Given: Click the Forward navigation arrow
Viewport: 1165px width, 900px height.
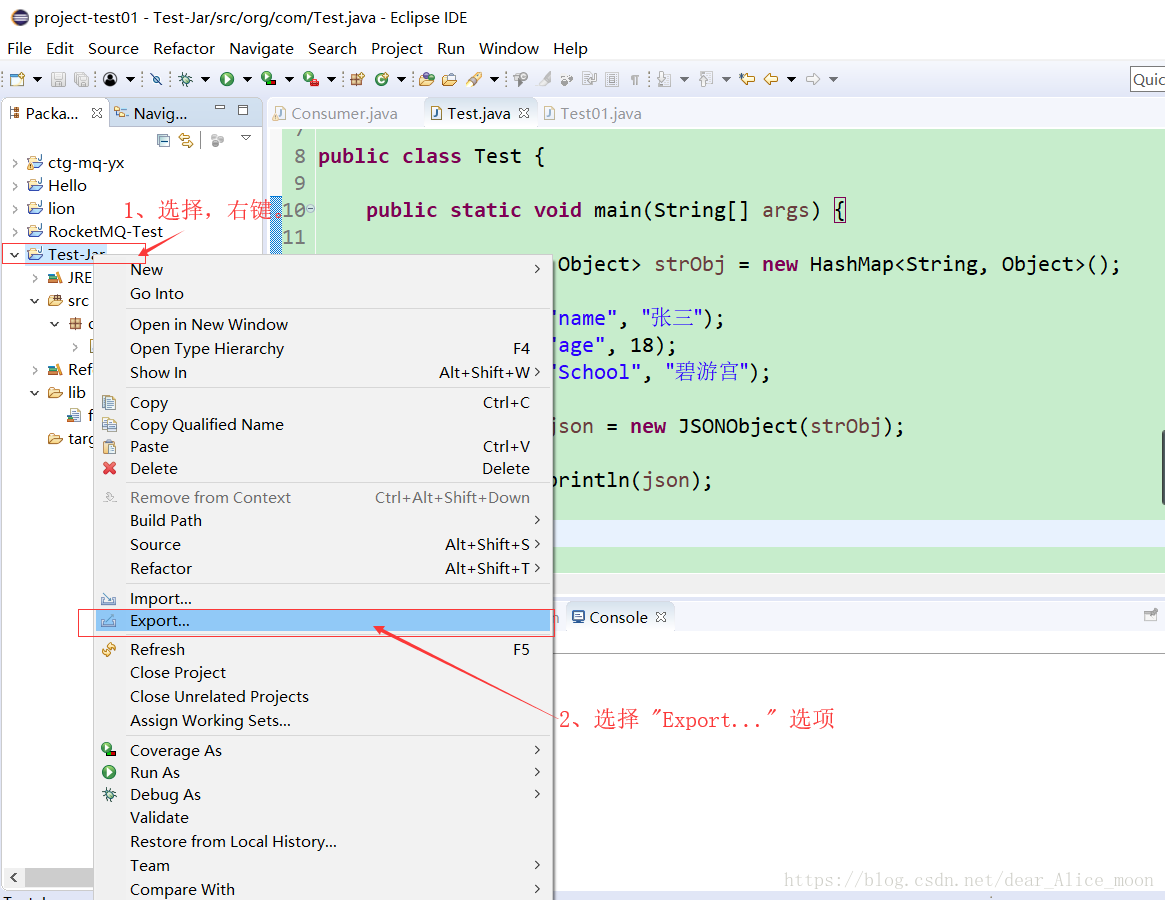Looking at the screenshot, I should [813, 79].
